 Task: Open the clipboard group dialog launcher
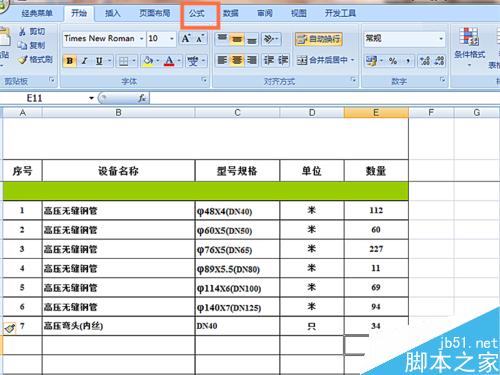(52, 80)
